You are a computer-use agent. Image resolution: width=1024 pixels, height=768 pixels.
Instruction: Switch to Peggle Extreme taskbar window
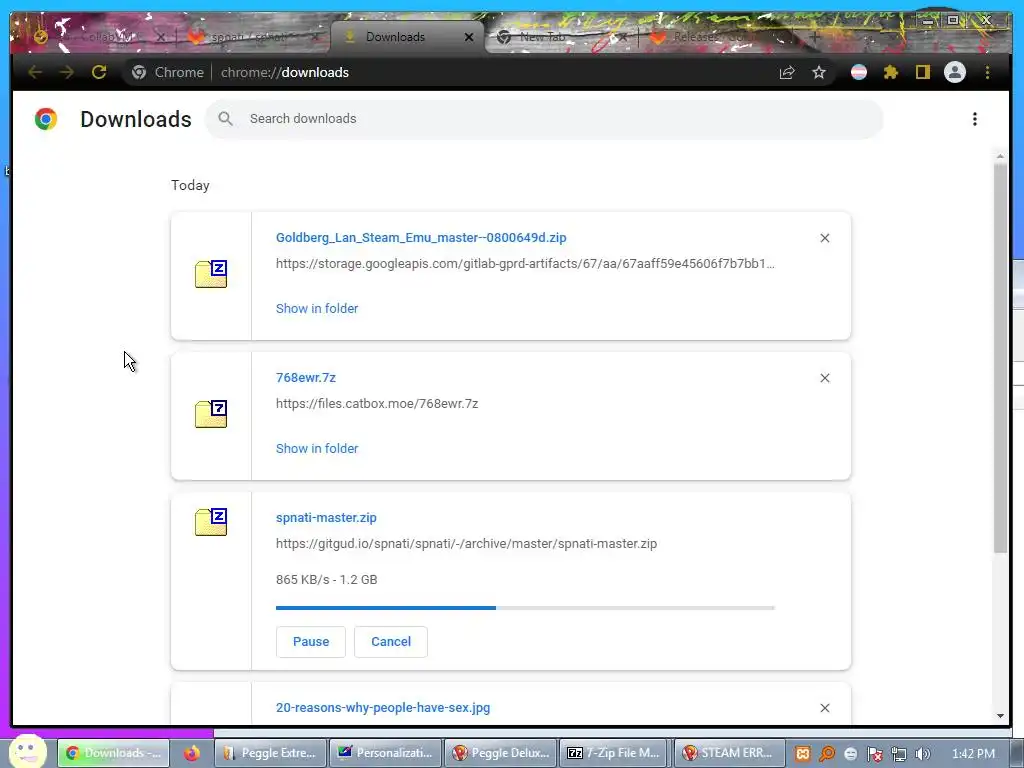pos(270,753)
